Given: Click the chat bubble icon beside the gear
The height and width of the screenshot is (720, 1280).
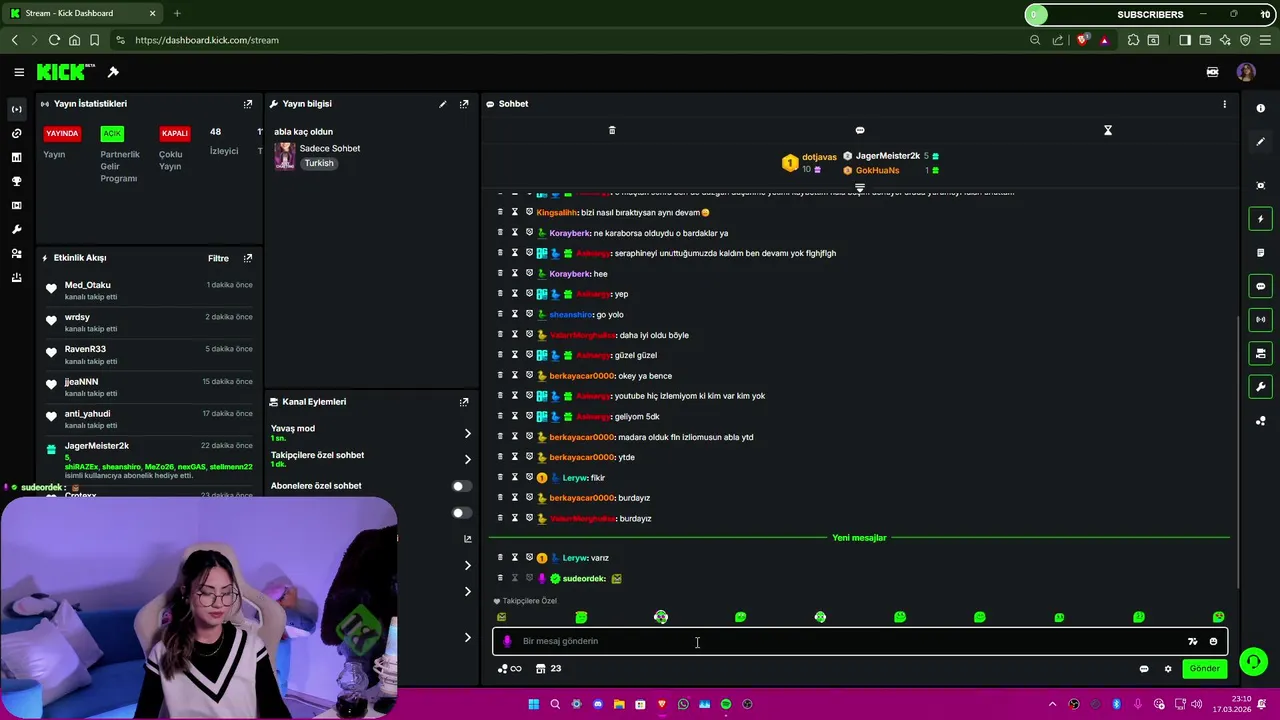Looking at the screenshot, I should point(1144,669).
